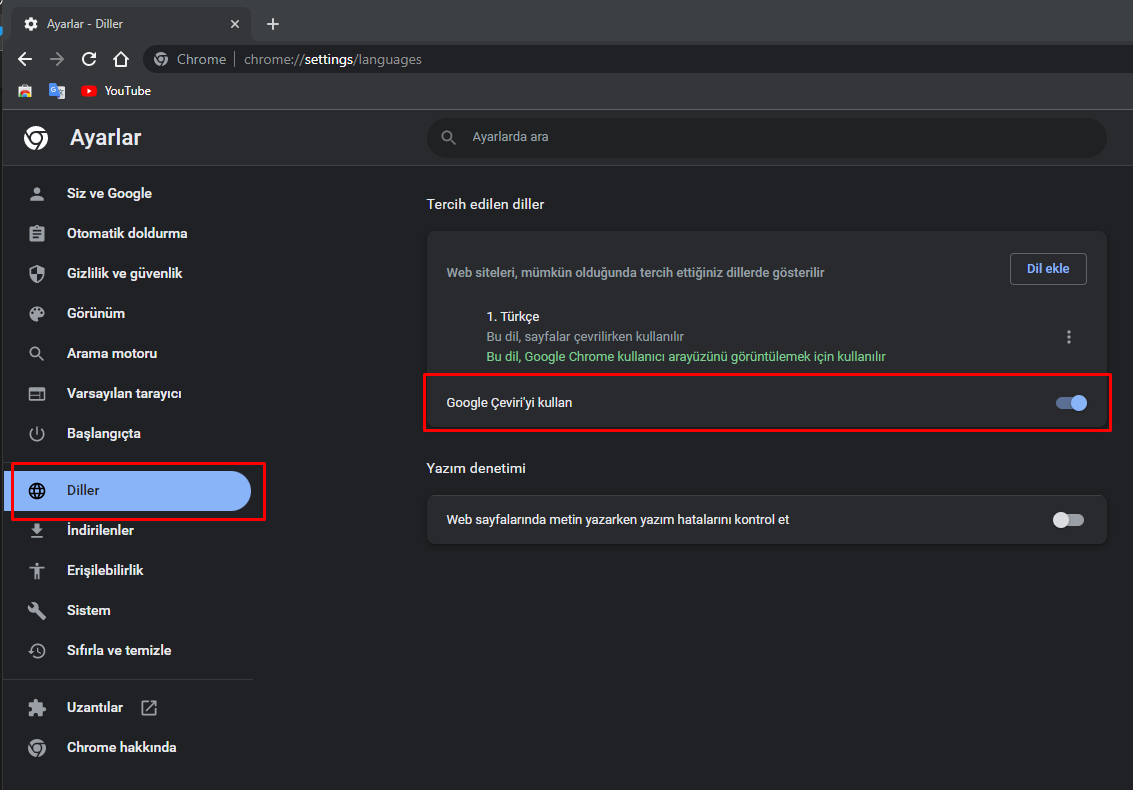Viewport: 1133px width, 790px height.
Task: Focus the address bar URL chrome://settings/languages
Action: 332,59
